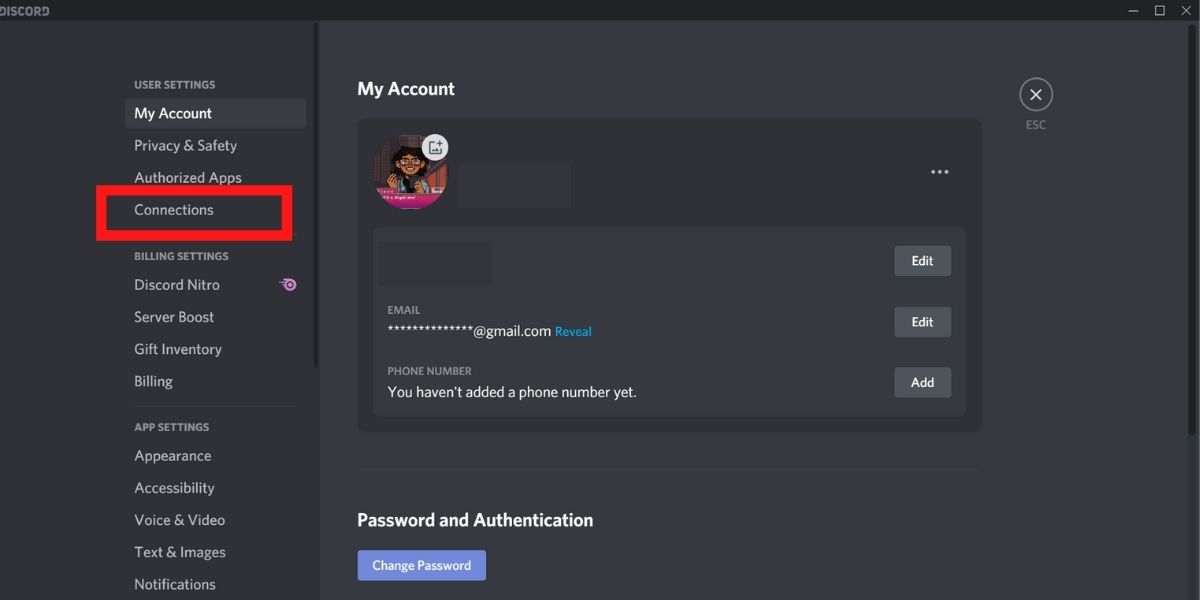Click the profile avatar picture
This screenshot has height=600, width=1200.
pyautogui.click(x=410, y=174)
